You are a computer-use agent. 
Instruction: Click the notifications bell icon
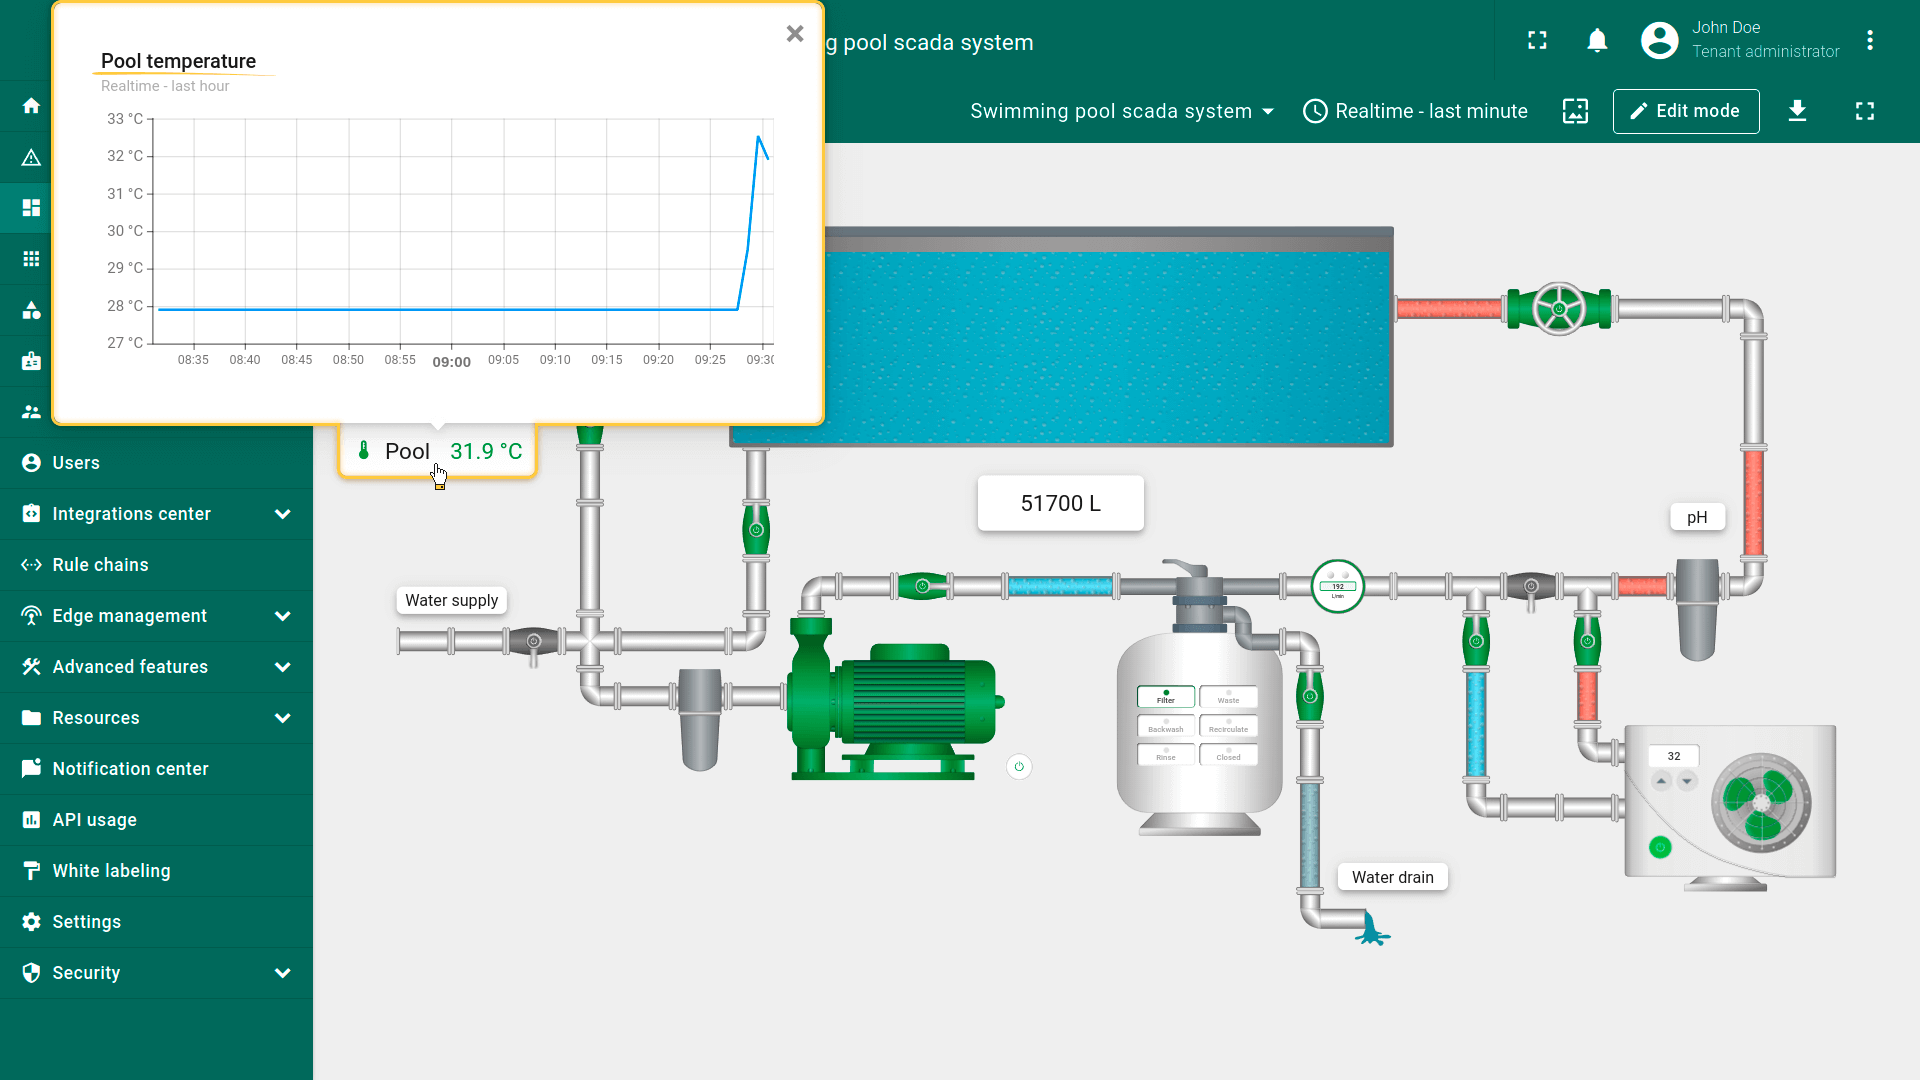[x=1597, y=41]
